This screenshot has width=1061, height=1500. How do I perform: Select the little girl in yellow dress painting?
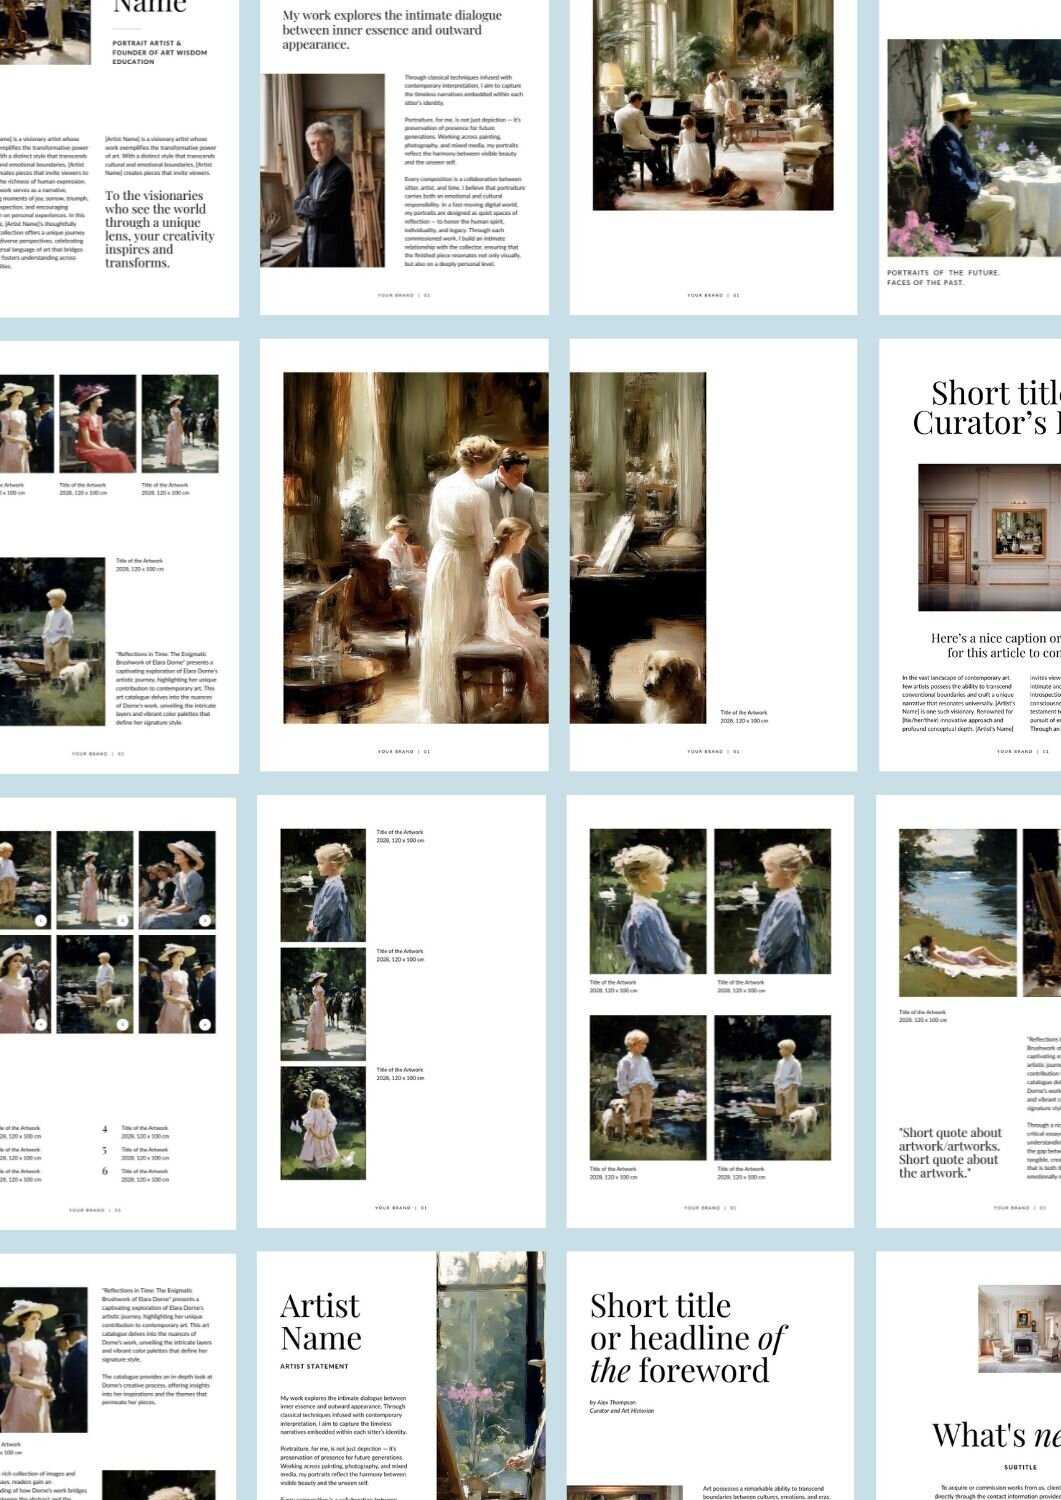point(322,1122)
